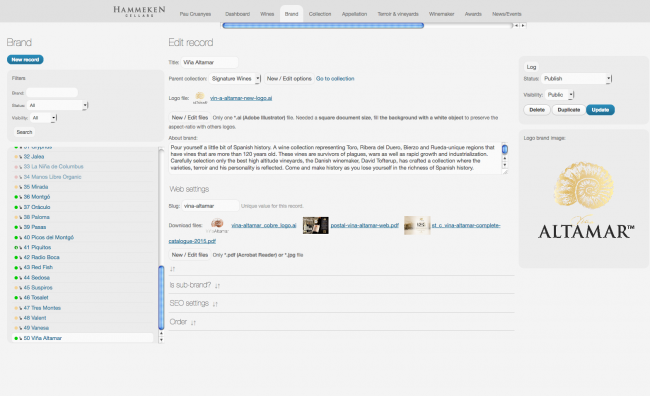
Task: Switch to the Collection tab
Action: tap(320, 14)
